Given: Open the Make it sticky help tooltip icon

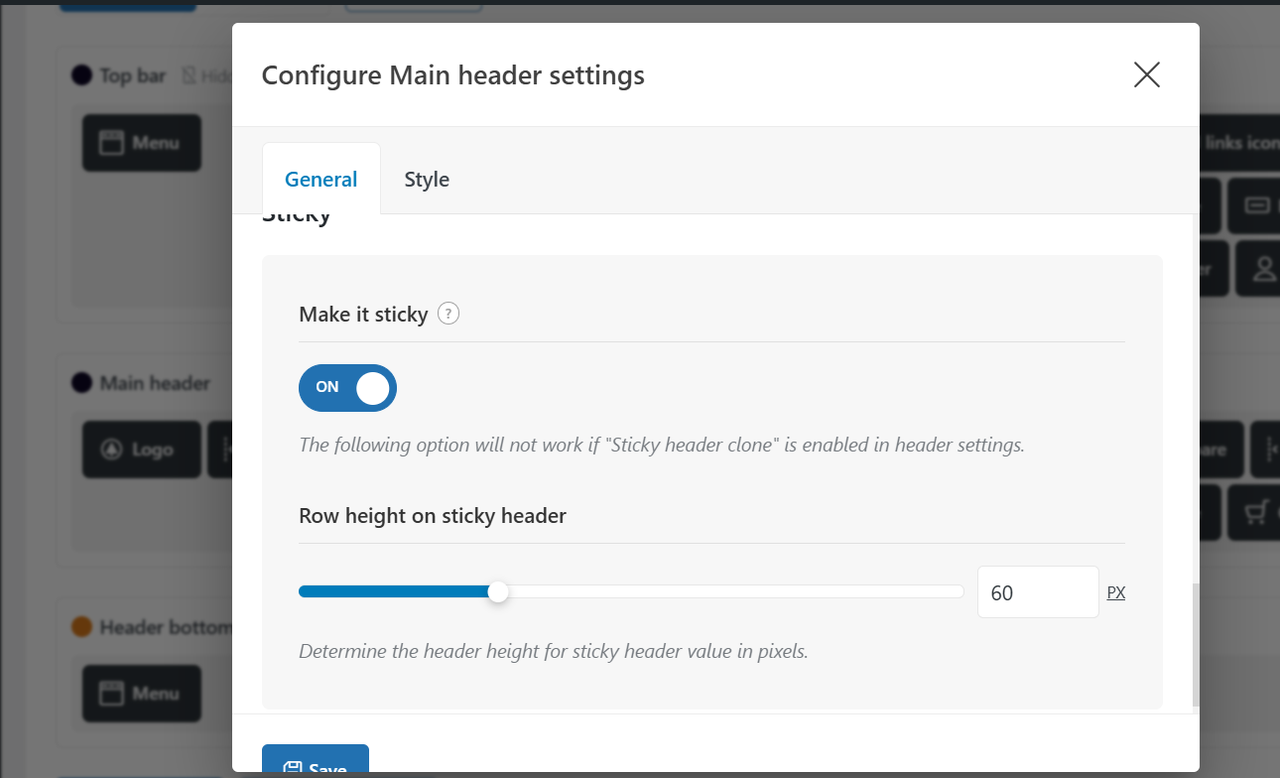Looking at the screenshot, I should click(449, 314).
